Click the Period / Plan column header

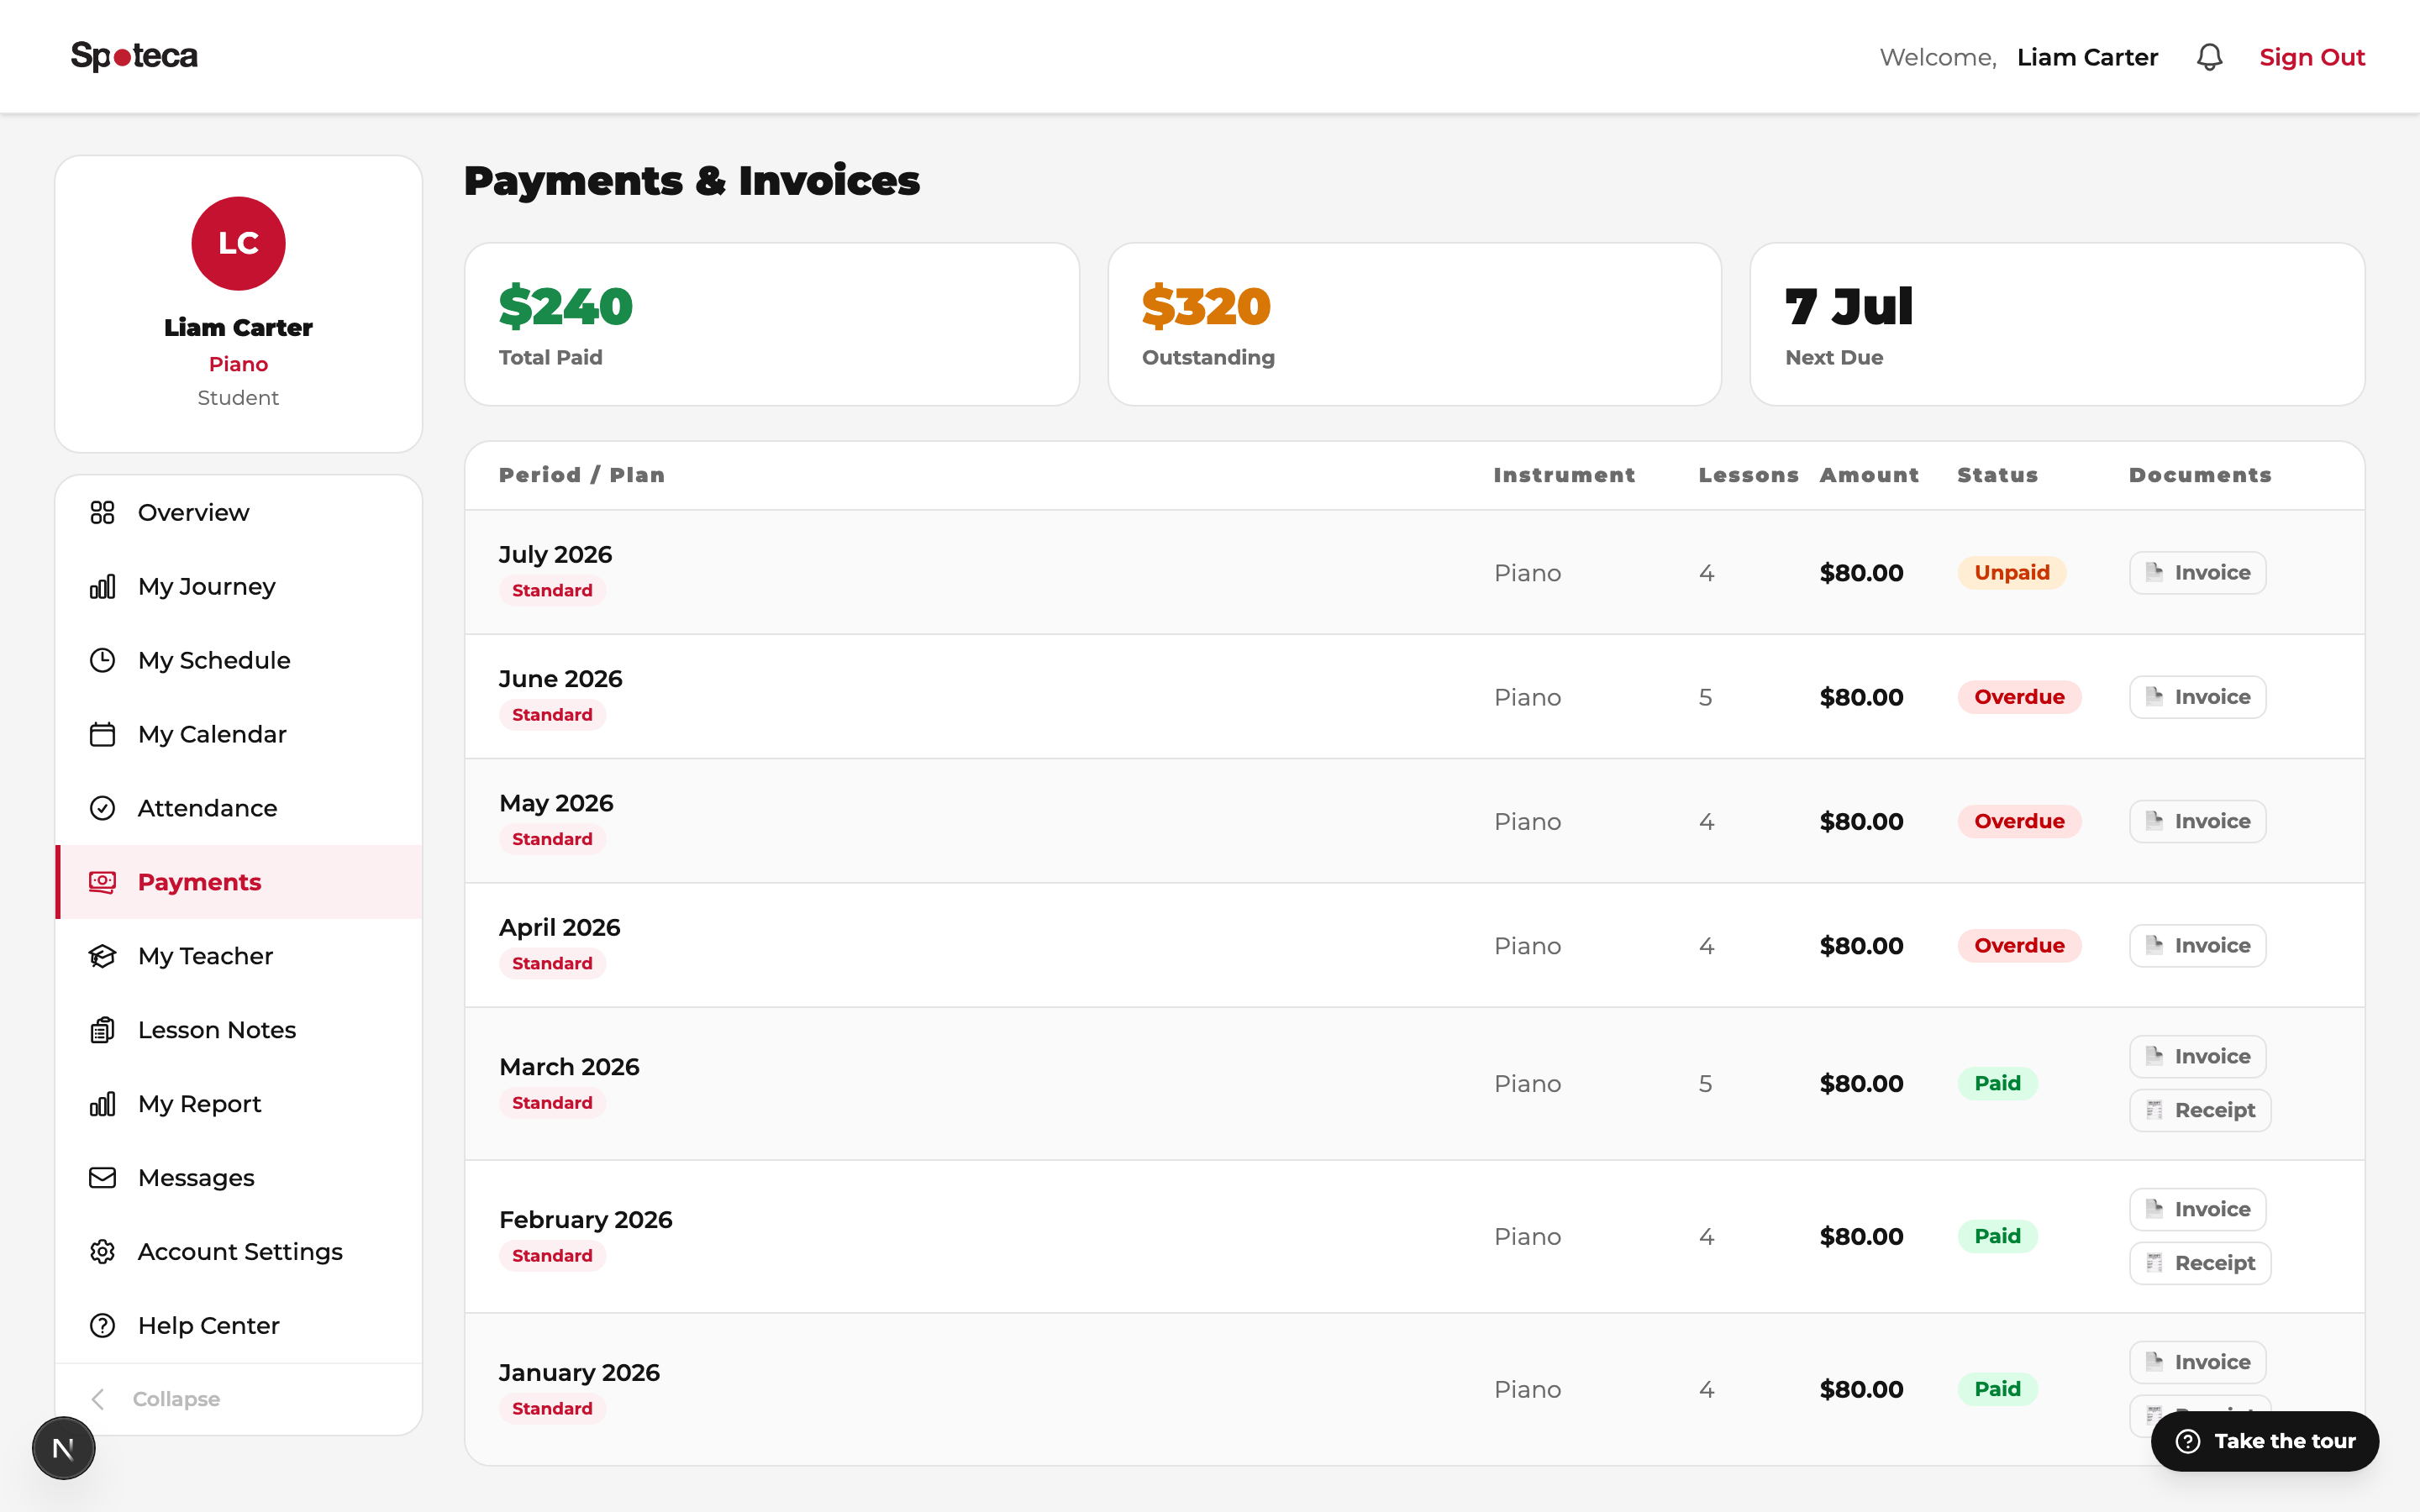[x=581, y=475]
